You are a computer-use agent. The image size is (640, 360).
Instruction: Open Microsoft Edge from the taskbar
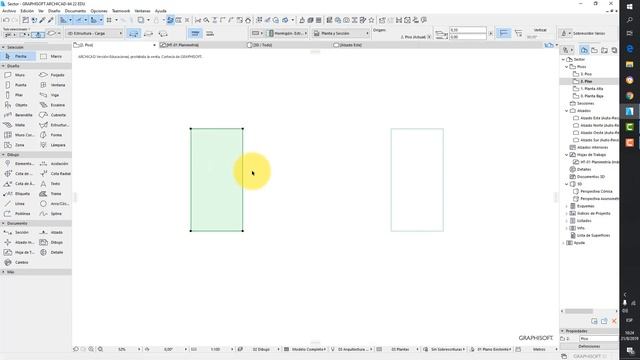click(x=629, y=49)
